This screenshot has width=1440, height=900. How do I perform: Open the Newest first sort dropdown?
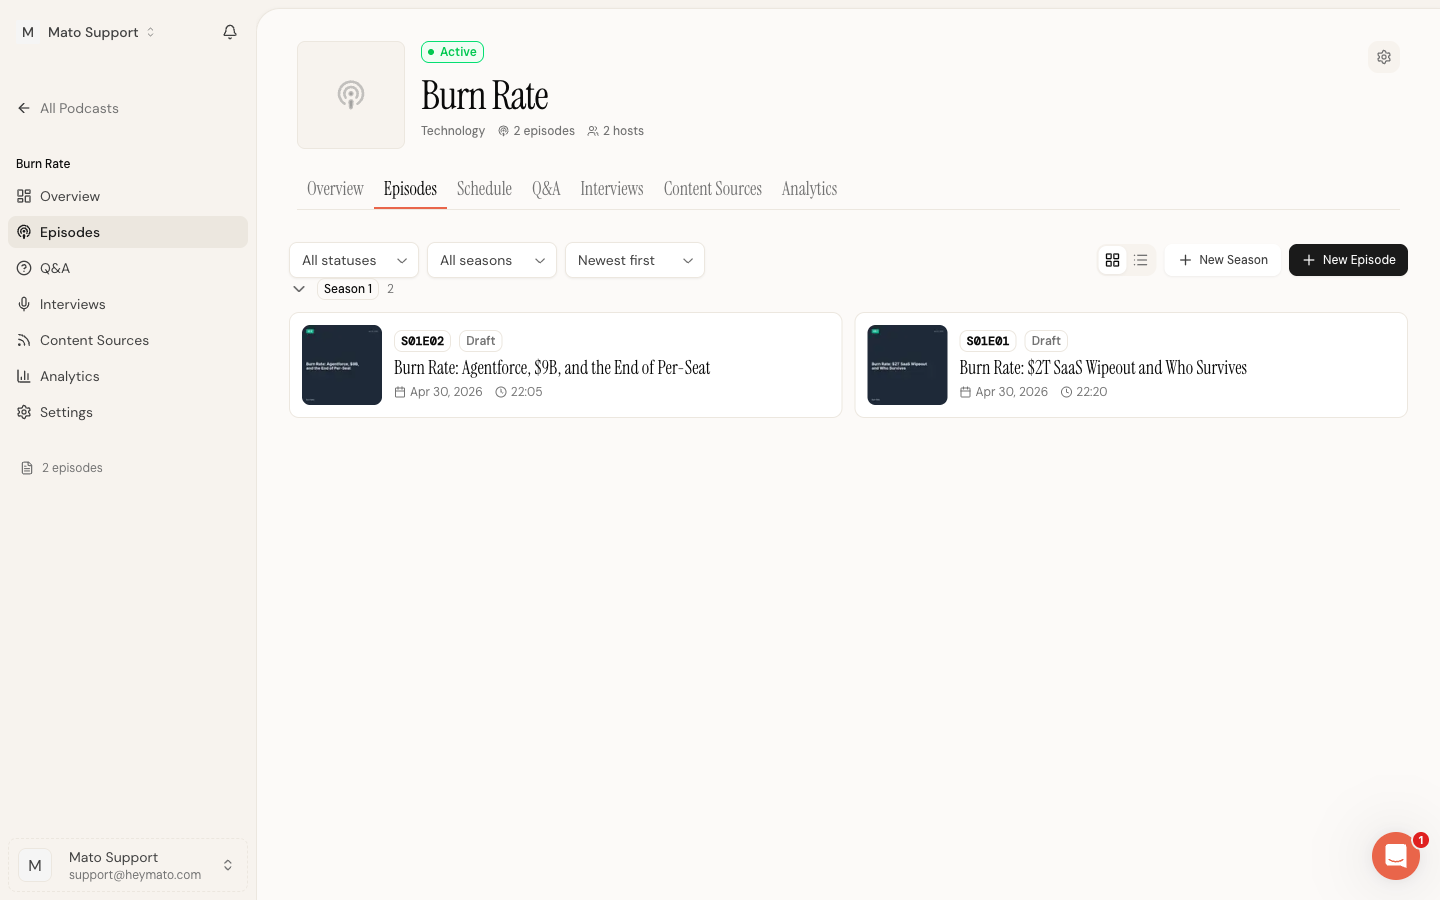[635, 260]
